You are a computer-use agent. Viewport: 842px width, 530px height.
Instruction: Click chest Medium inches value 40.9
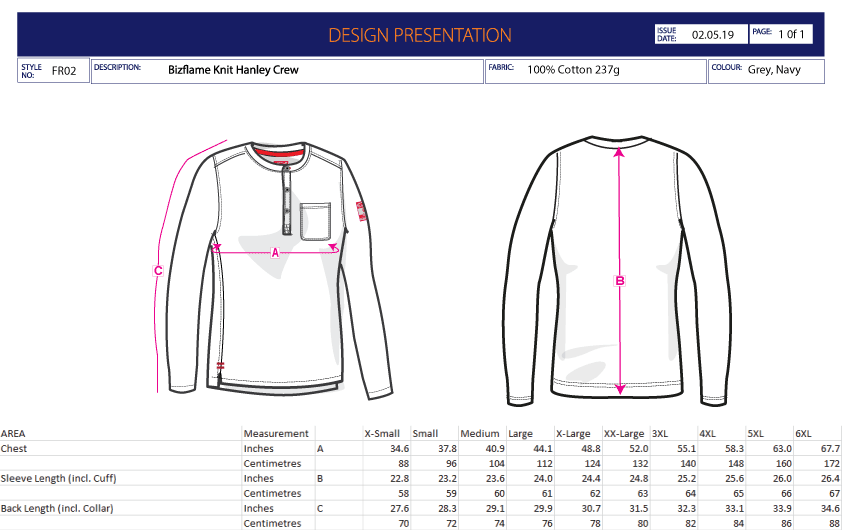[x=495, y=448]
